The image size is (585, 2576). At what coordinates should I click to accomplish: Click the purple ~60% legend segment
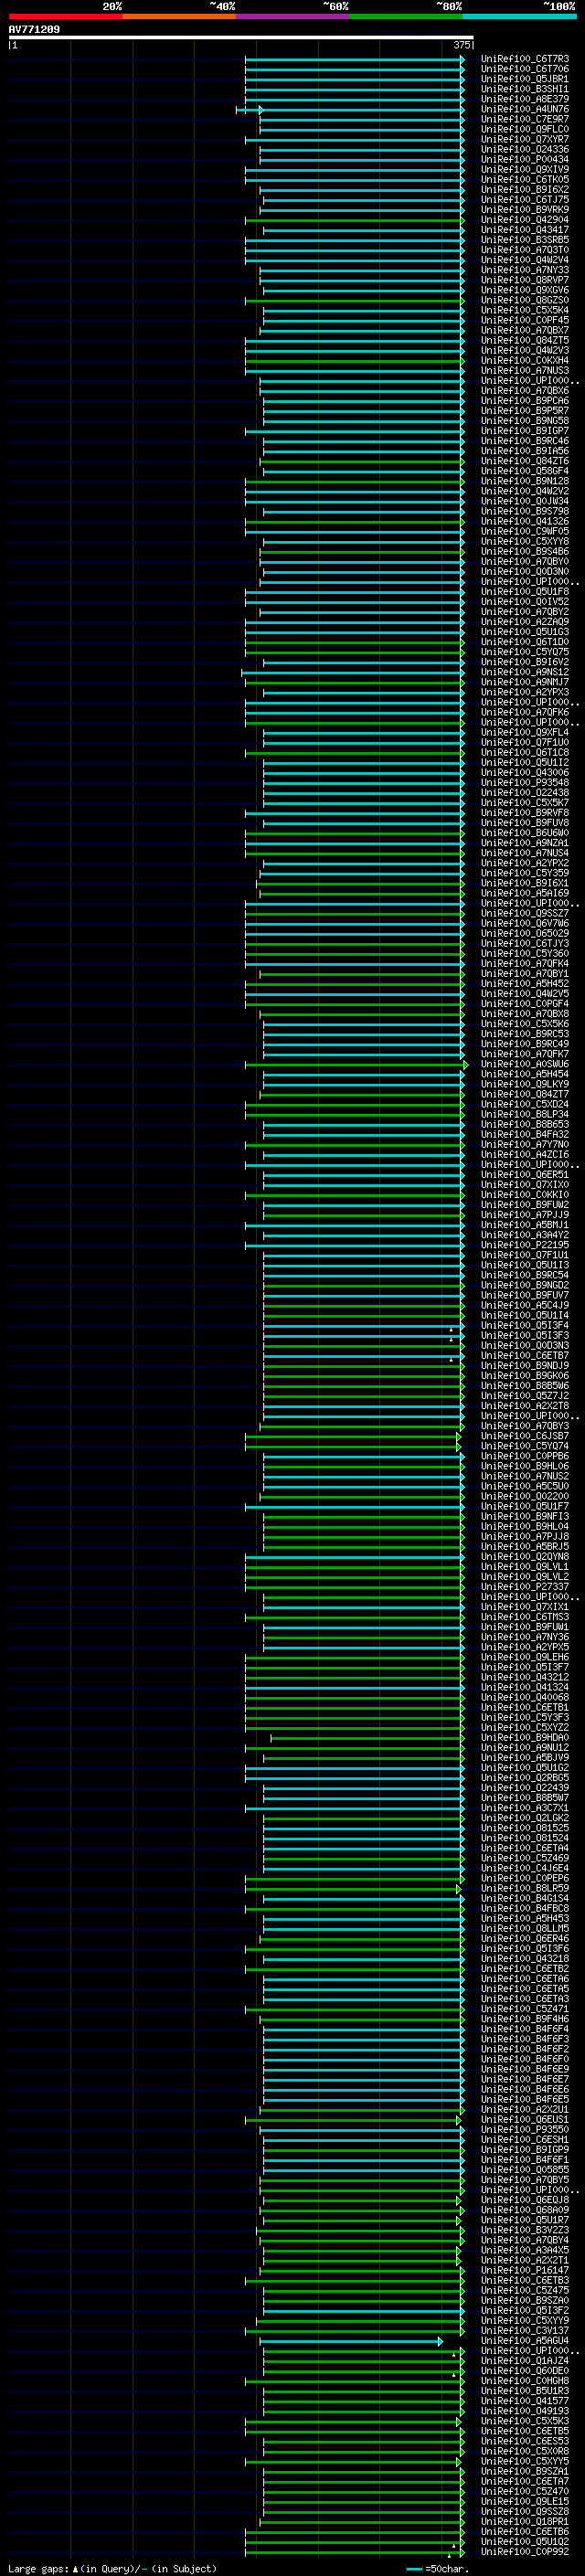coord(293,16)
